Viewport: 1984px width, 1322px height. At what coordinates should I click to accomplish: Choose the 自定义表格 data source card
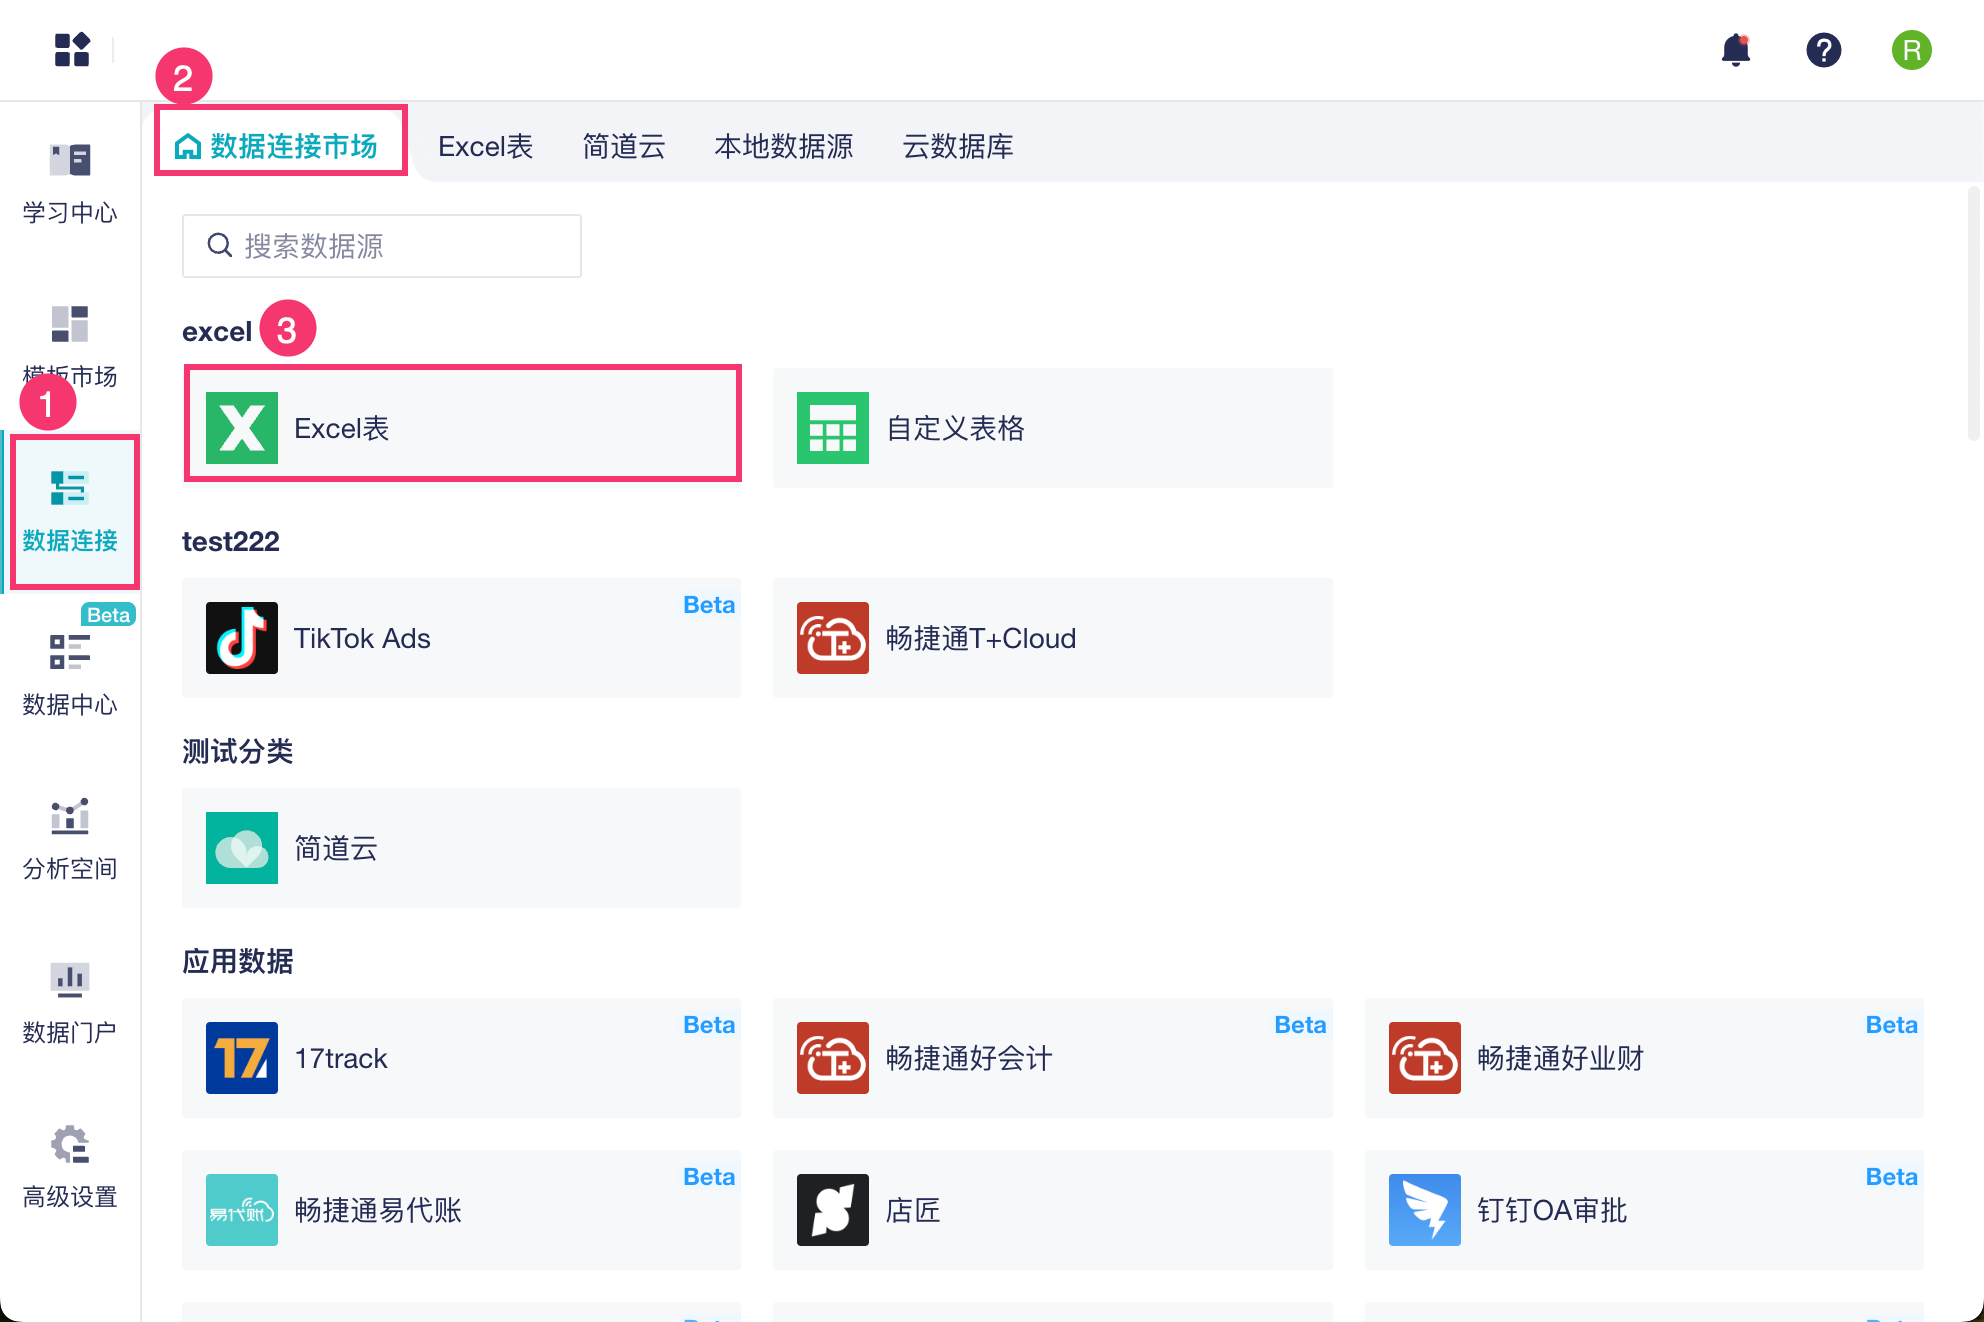(x=1052, y=428)
